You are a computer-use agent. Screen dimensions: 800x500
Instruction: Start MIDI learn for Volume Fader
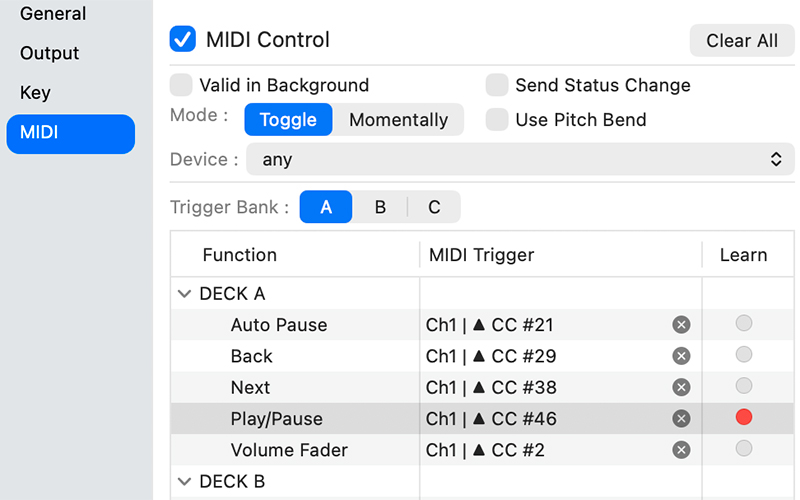coord(744,449)
